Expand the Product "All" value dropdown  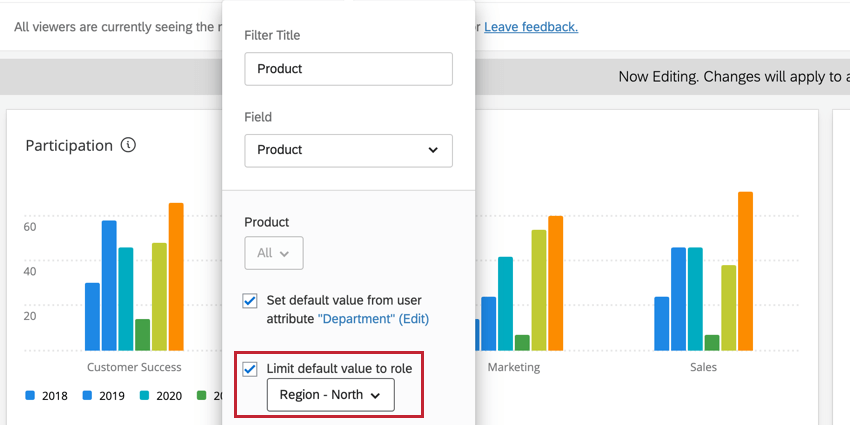(x=273, y=253)
